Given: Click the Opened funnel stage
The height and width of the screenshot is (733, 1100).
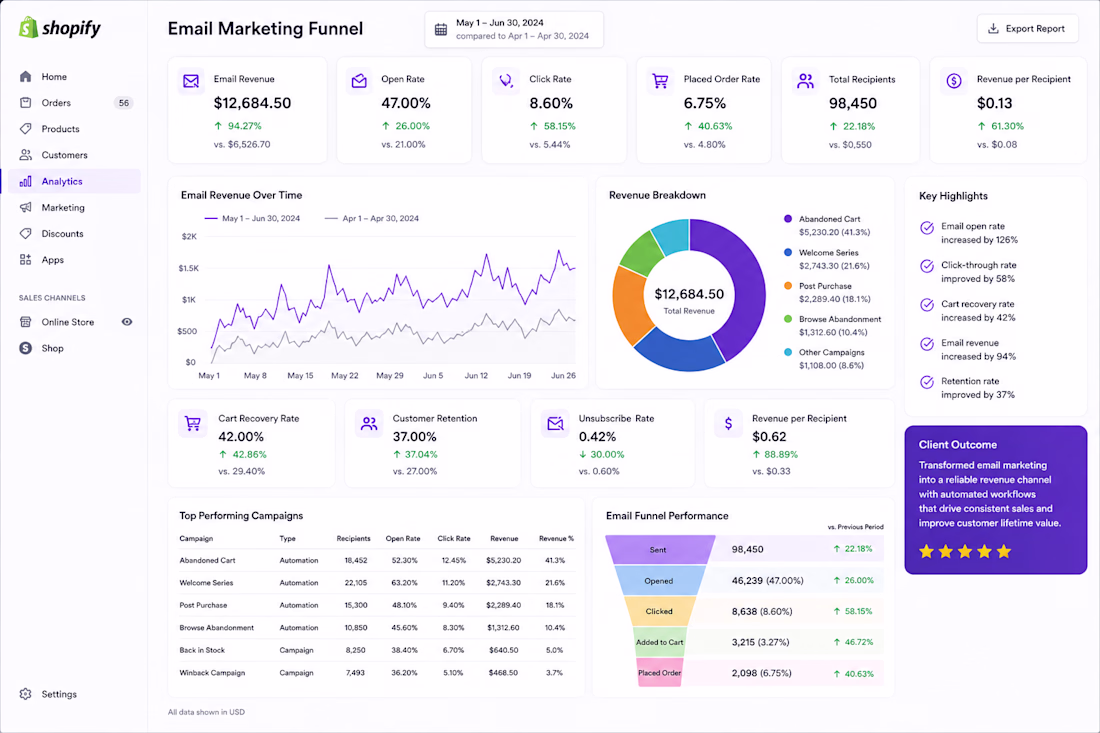Looking at the screenshot, I should [659, 581].
